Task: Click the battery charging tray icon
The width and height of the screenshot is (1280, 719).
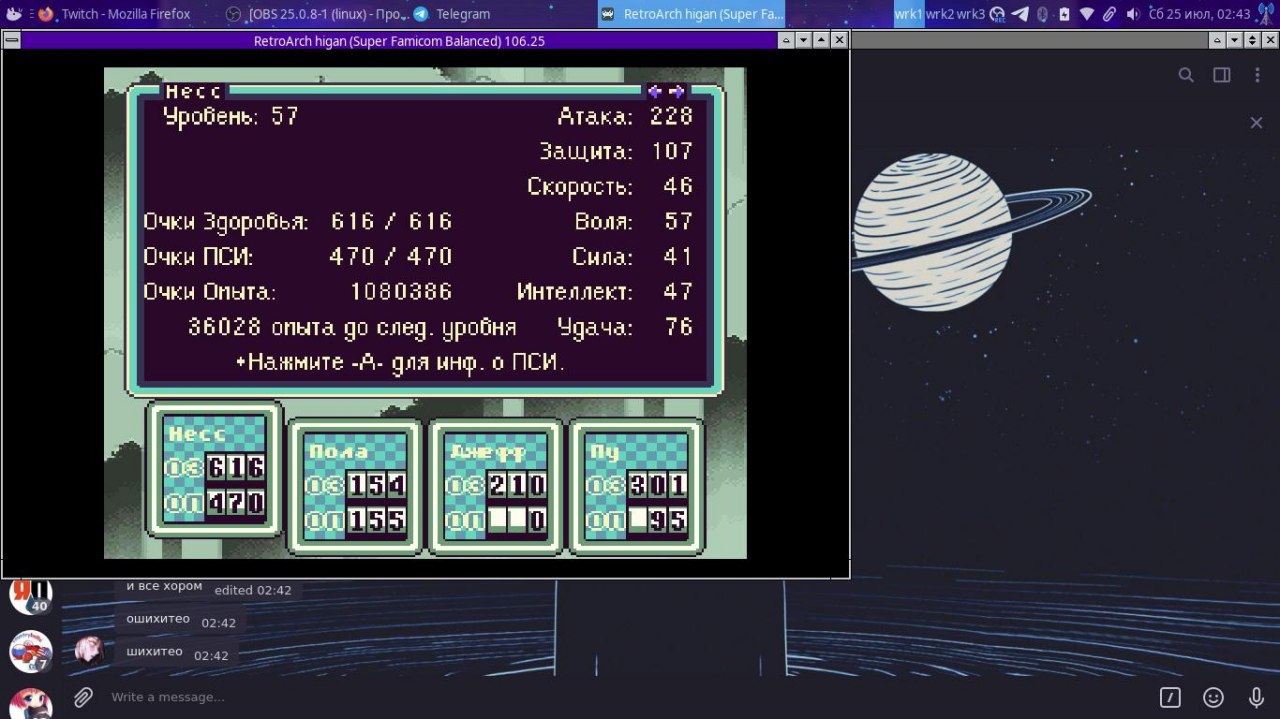Action: pos(1064,14)
